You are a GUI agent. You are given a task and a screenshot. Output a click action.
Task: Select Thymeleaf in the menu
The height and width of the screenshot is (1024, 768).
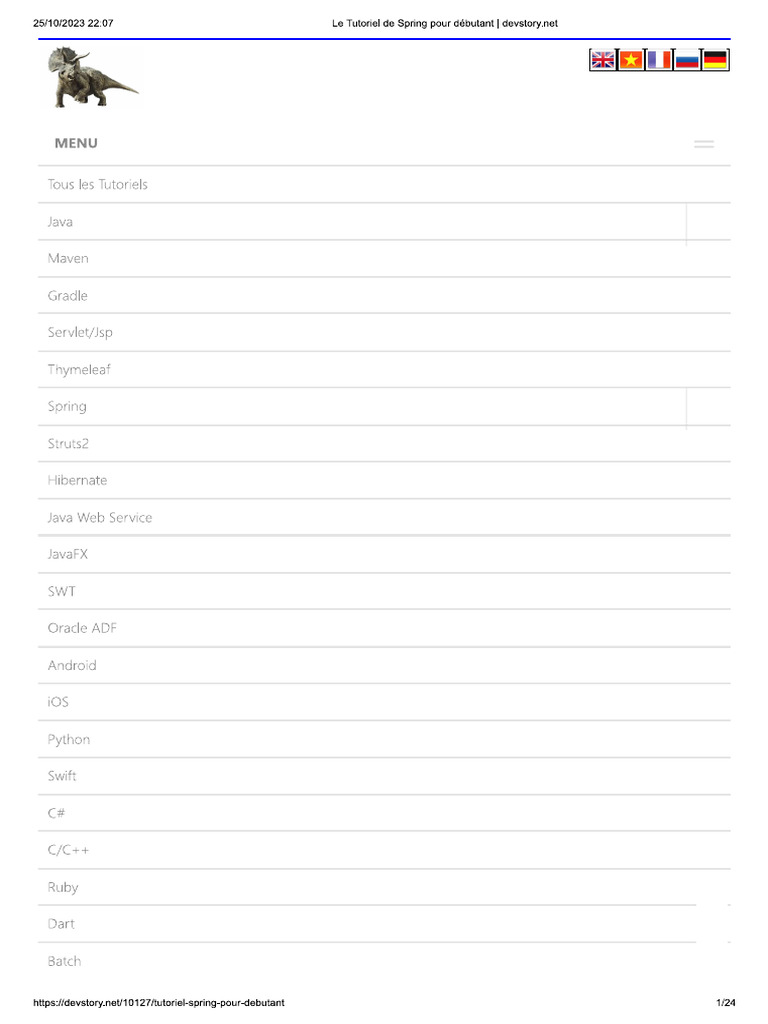coord(384,370)
